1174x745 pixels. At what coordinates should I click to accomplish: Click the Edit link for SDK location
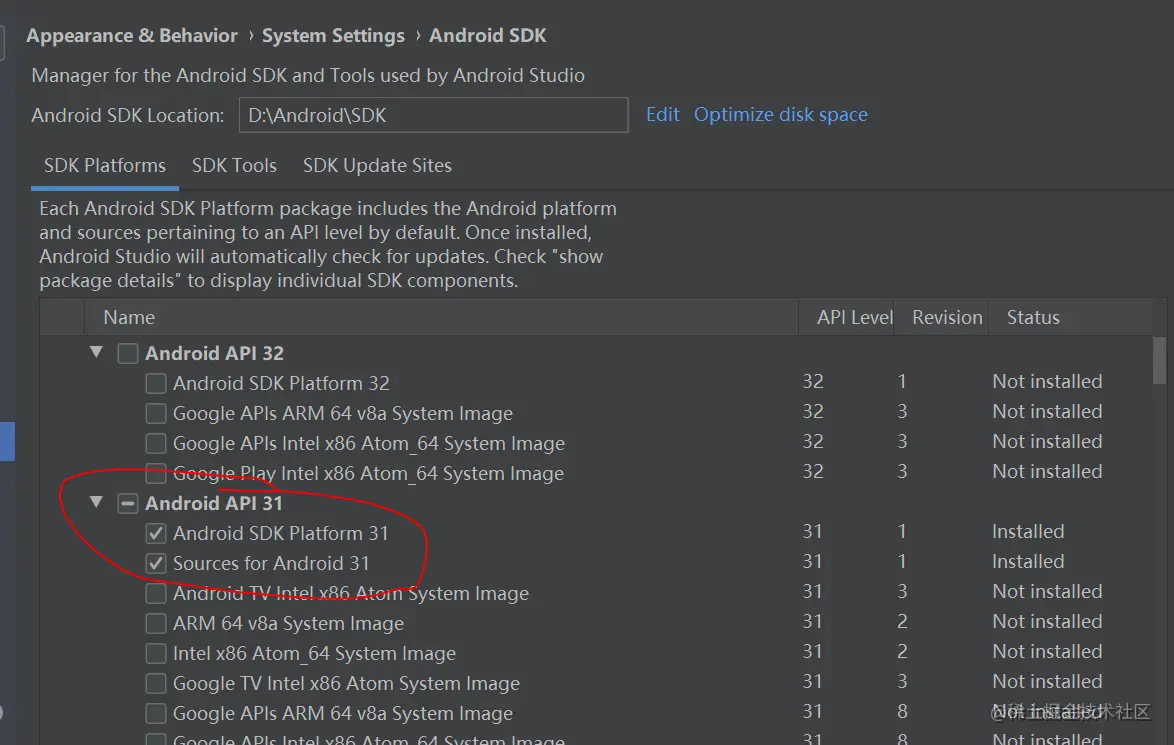tap(662, 114)
